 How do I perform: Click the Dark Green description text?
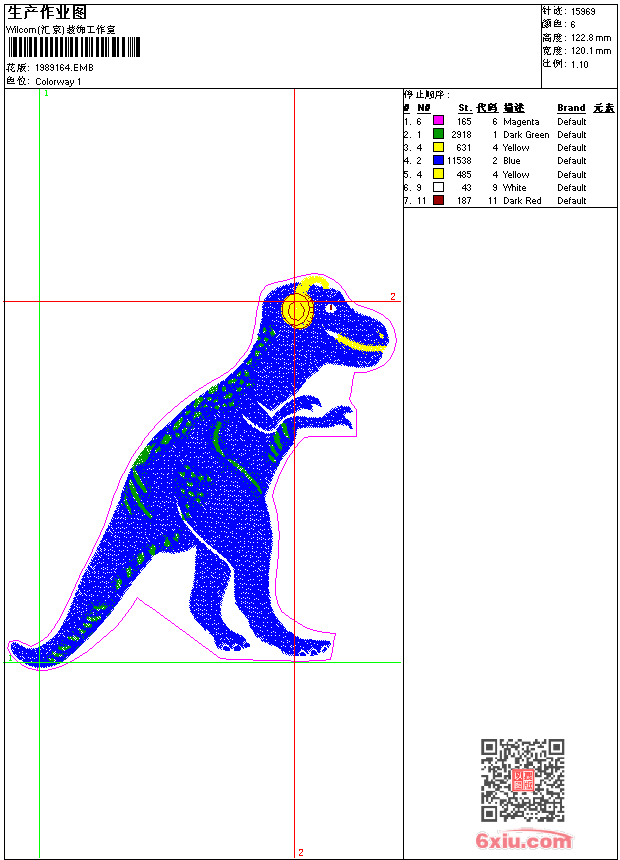pos(526,134)
